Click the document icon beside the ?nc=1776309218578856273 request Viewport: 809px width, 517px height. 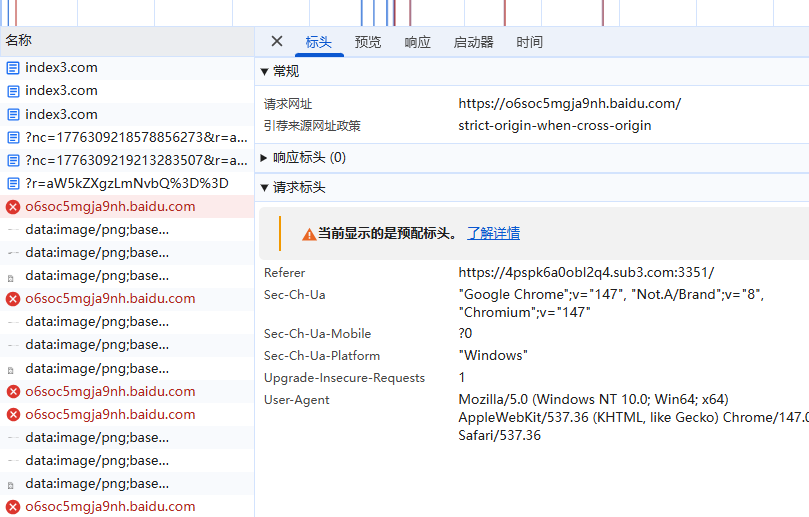pyautogui.click(x=13, y=137)
